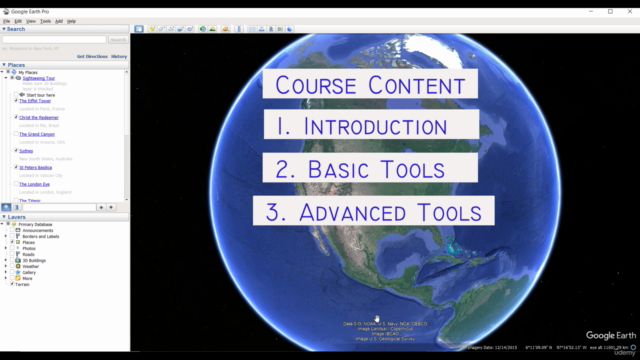The height and width of the screenshot is (360, 640).
Task: Click the Record a Tour icon
Action: (x=190, y=29)
